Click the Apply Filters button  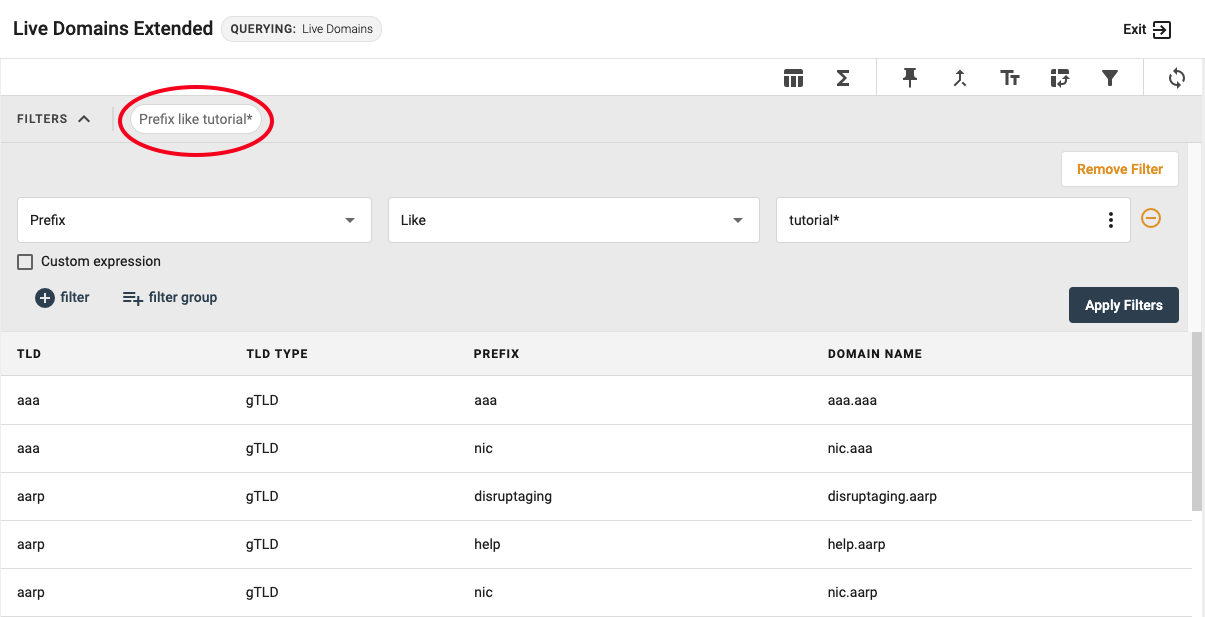[1123, 305]
